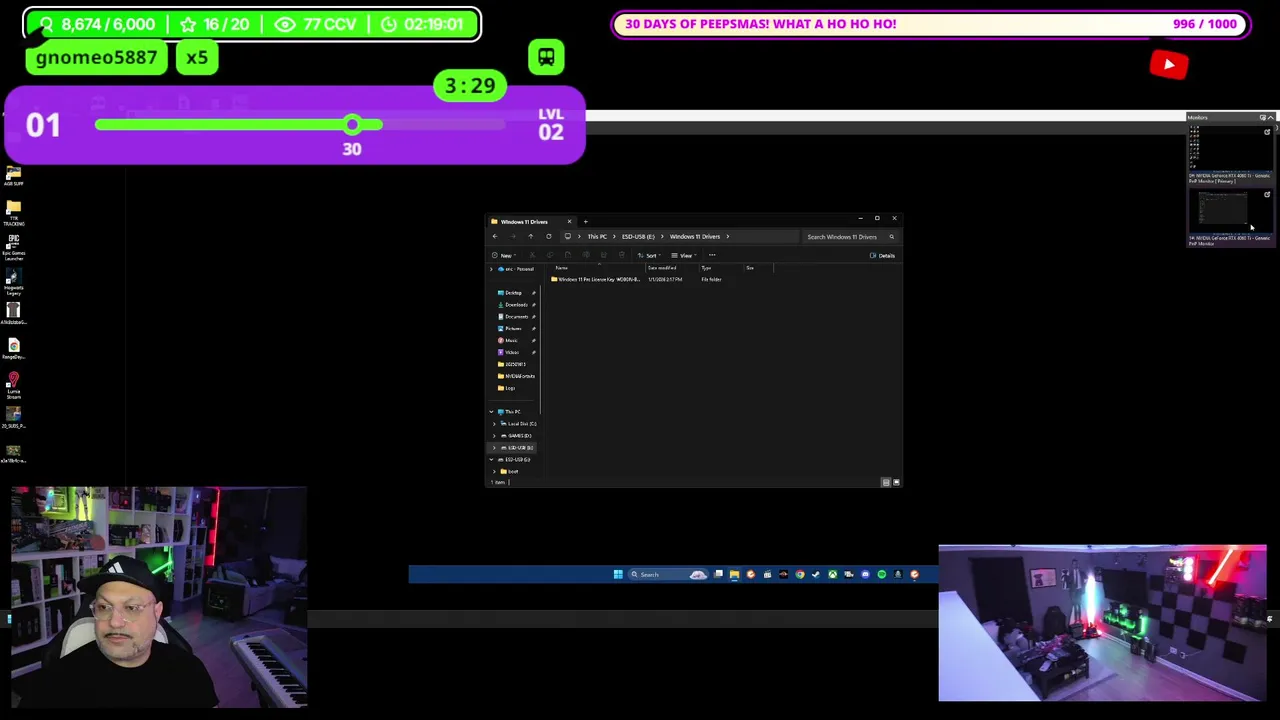Open Music in the navigation pane
This screenshot has width=1280, height=720.
tap(511, 341)
